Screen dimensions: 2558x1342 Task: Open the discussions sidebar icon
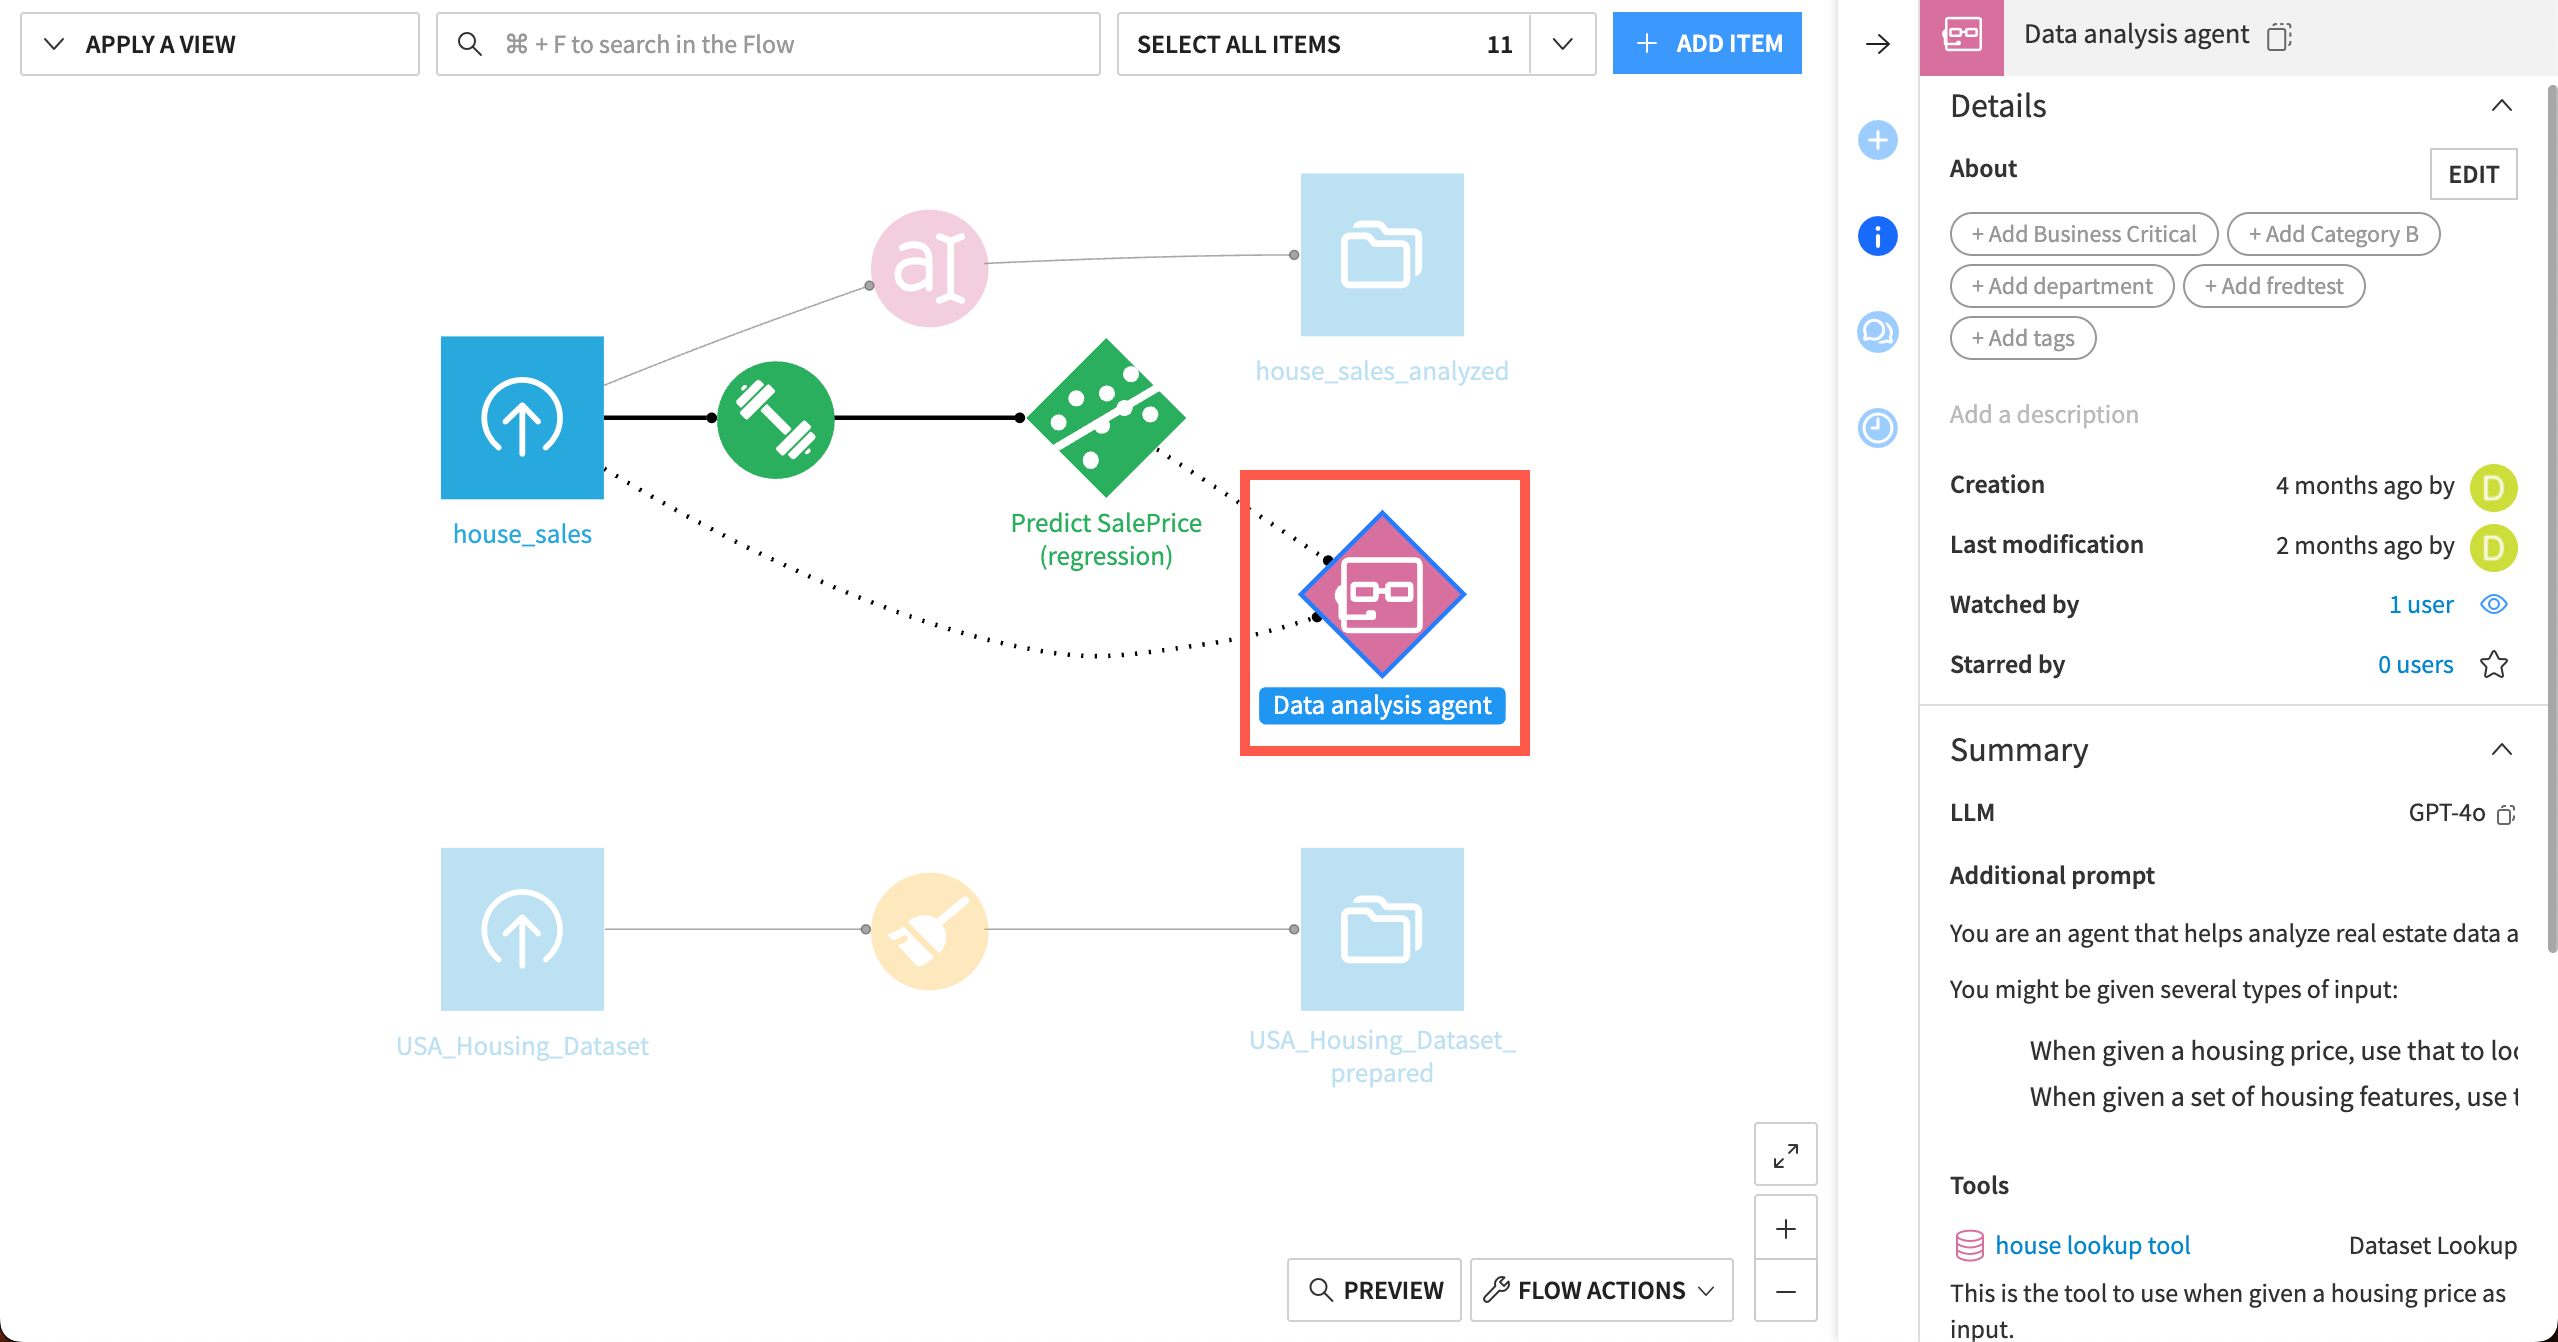[1878, 332]
